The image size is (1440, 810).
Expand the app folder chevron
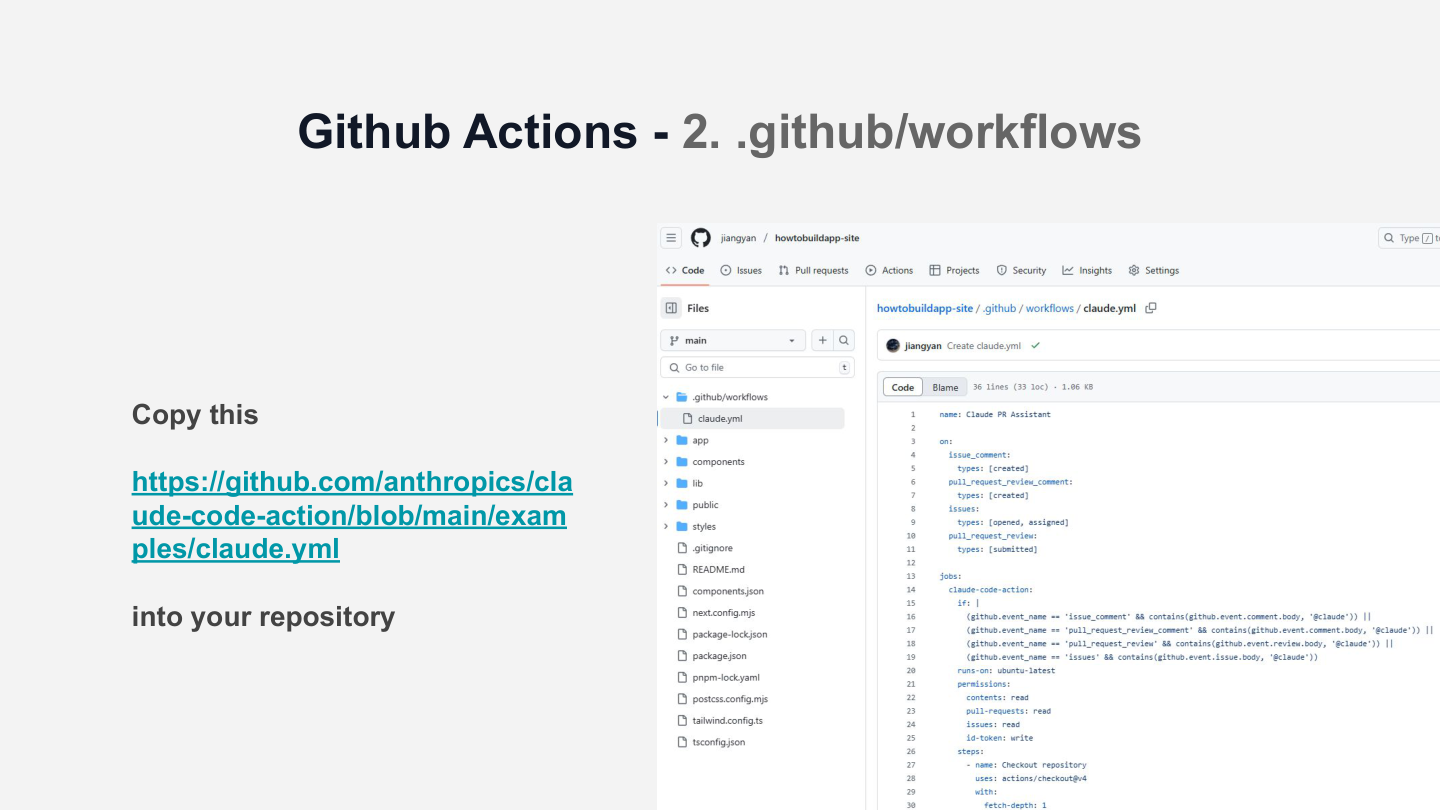pos(666,440)
